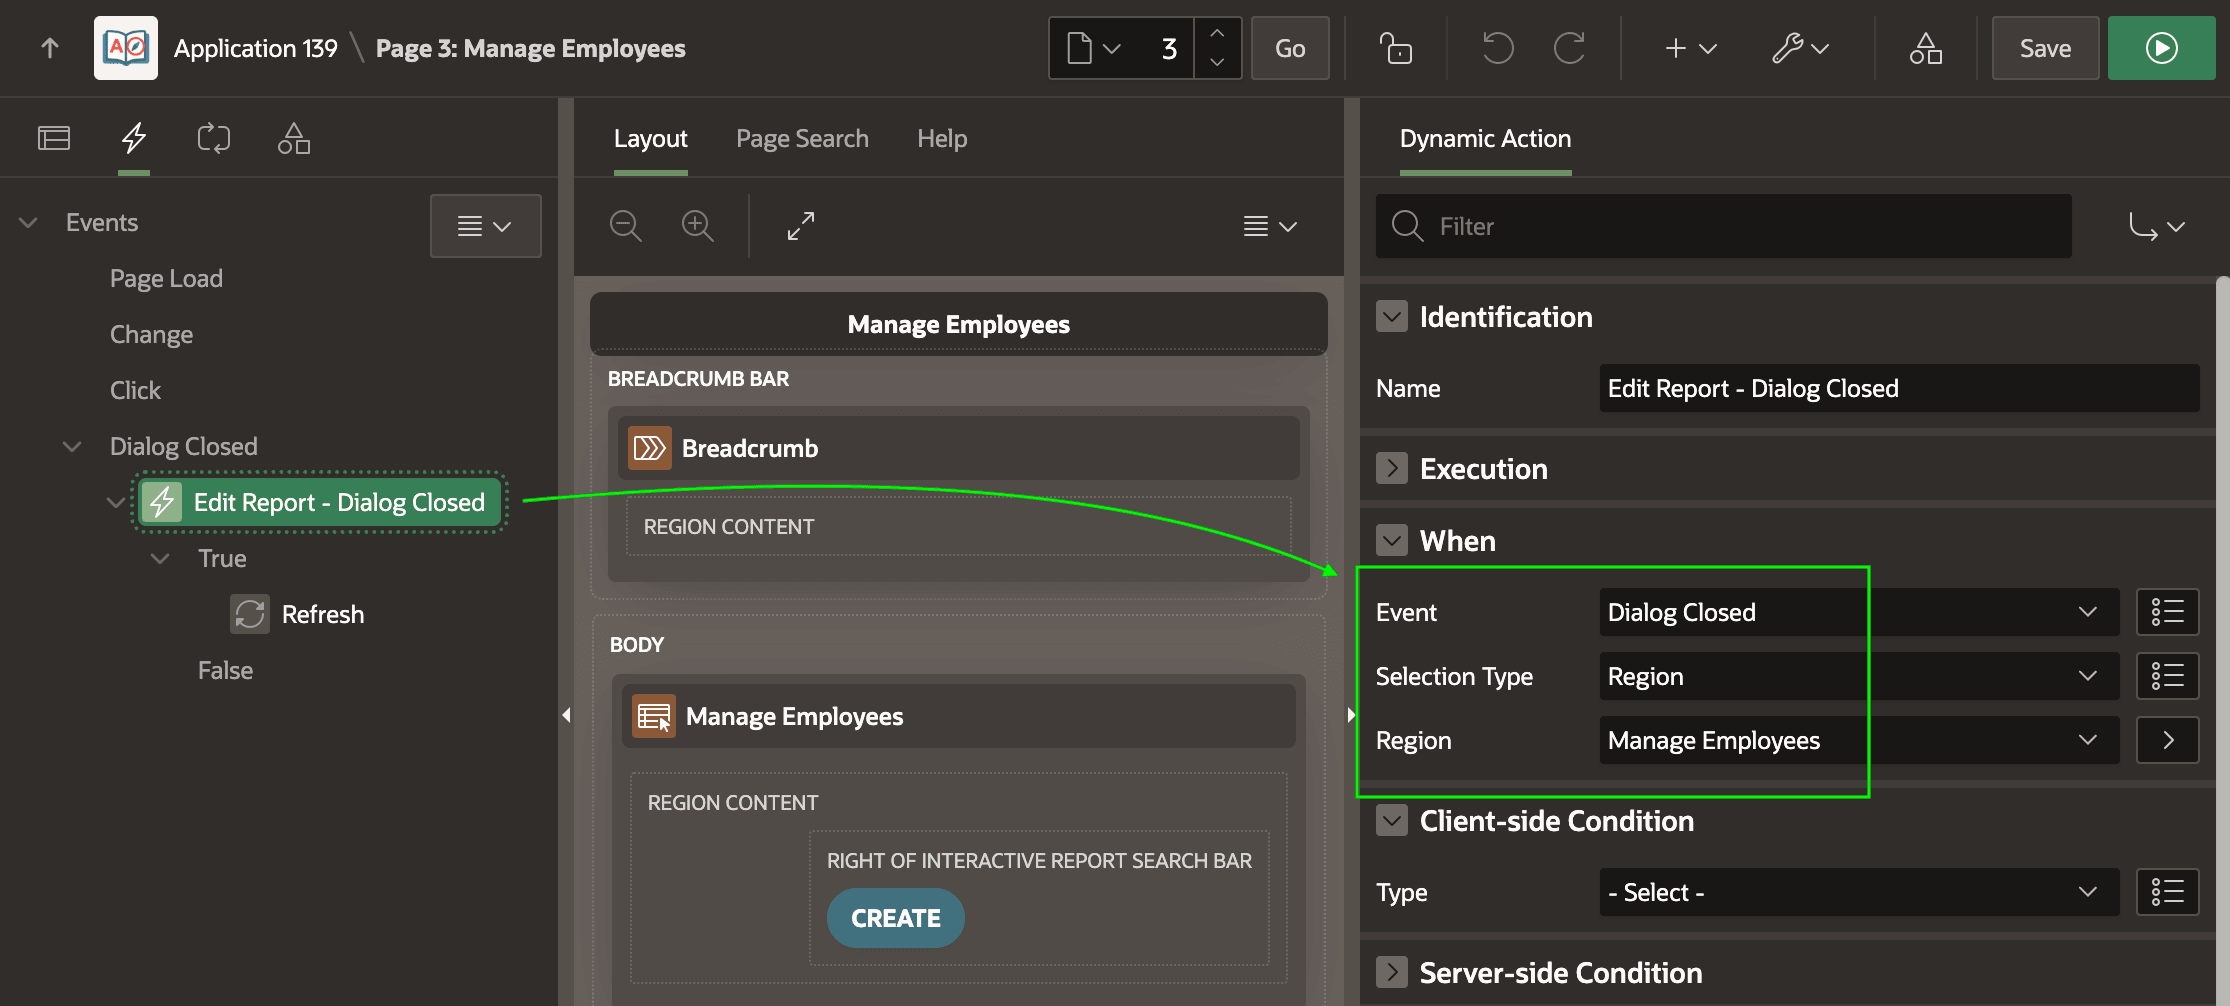Click the property Filter search field
The image size is (2230, 1006).
pyautogui.click(x=1724, y=226)
